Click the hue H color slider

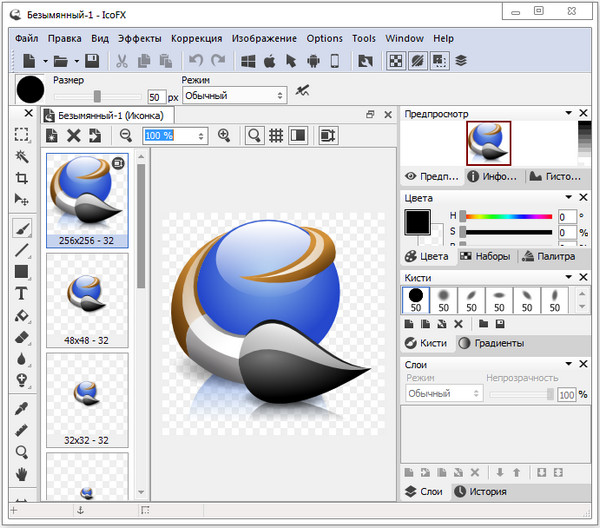[x=506, y=216]
